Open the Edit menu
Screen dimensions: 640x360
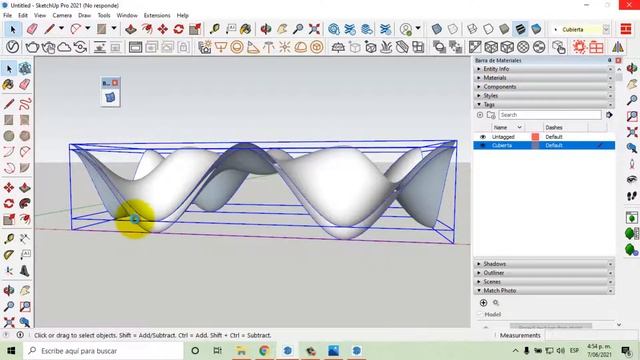(23, 15)
